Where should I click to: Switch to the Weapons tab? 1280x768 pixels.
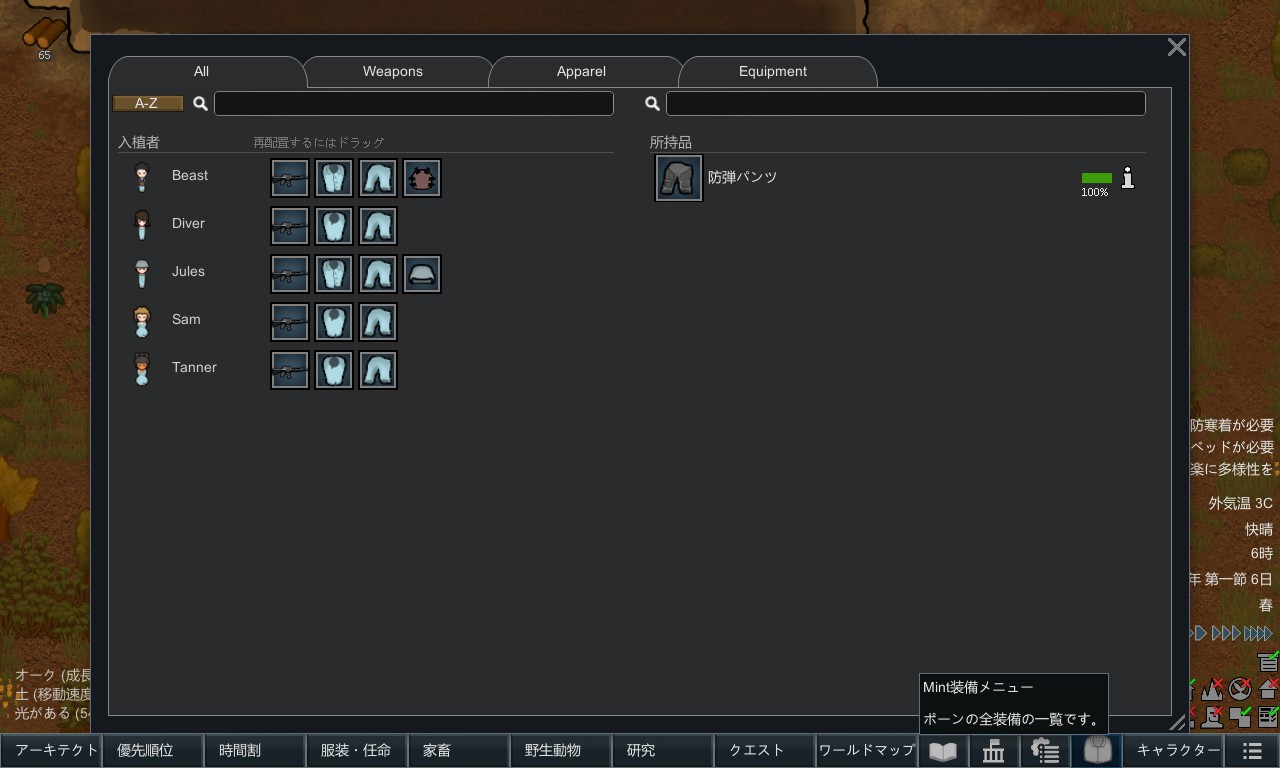coord(393,72)
